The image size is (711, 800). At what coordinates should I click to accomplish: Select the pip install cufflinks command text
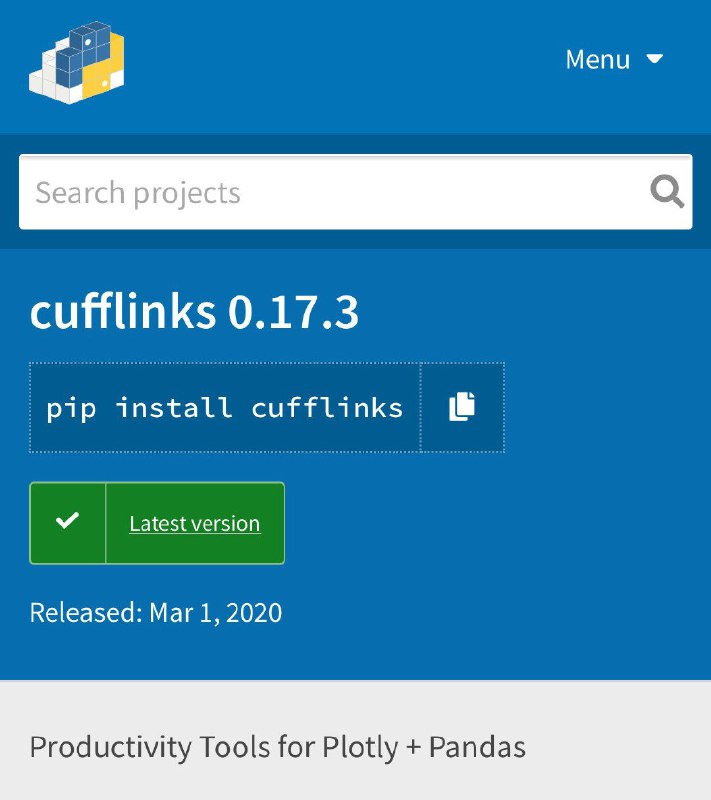pos(224,408)
